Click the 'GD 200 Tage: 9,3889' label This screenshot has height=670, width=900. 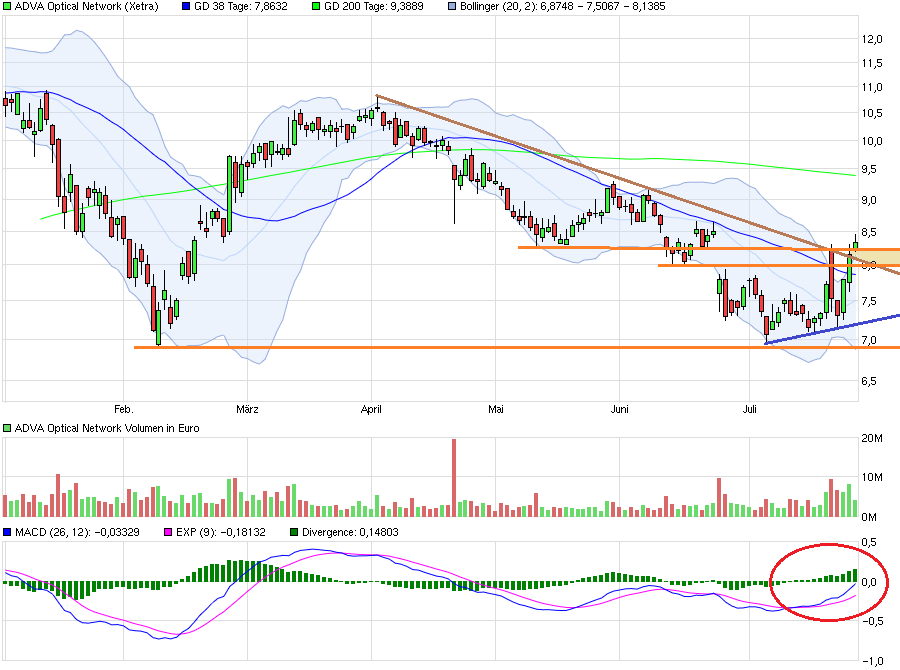(374, 6)
